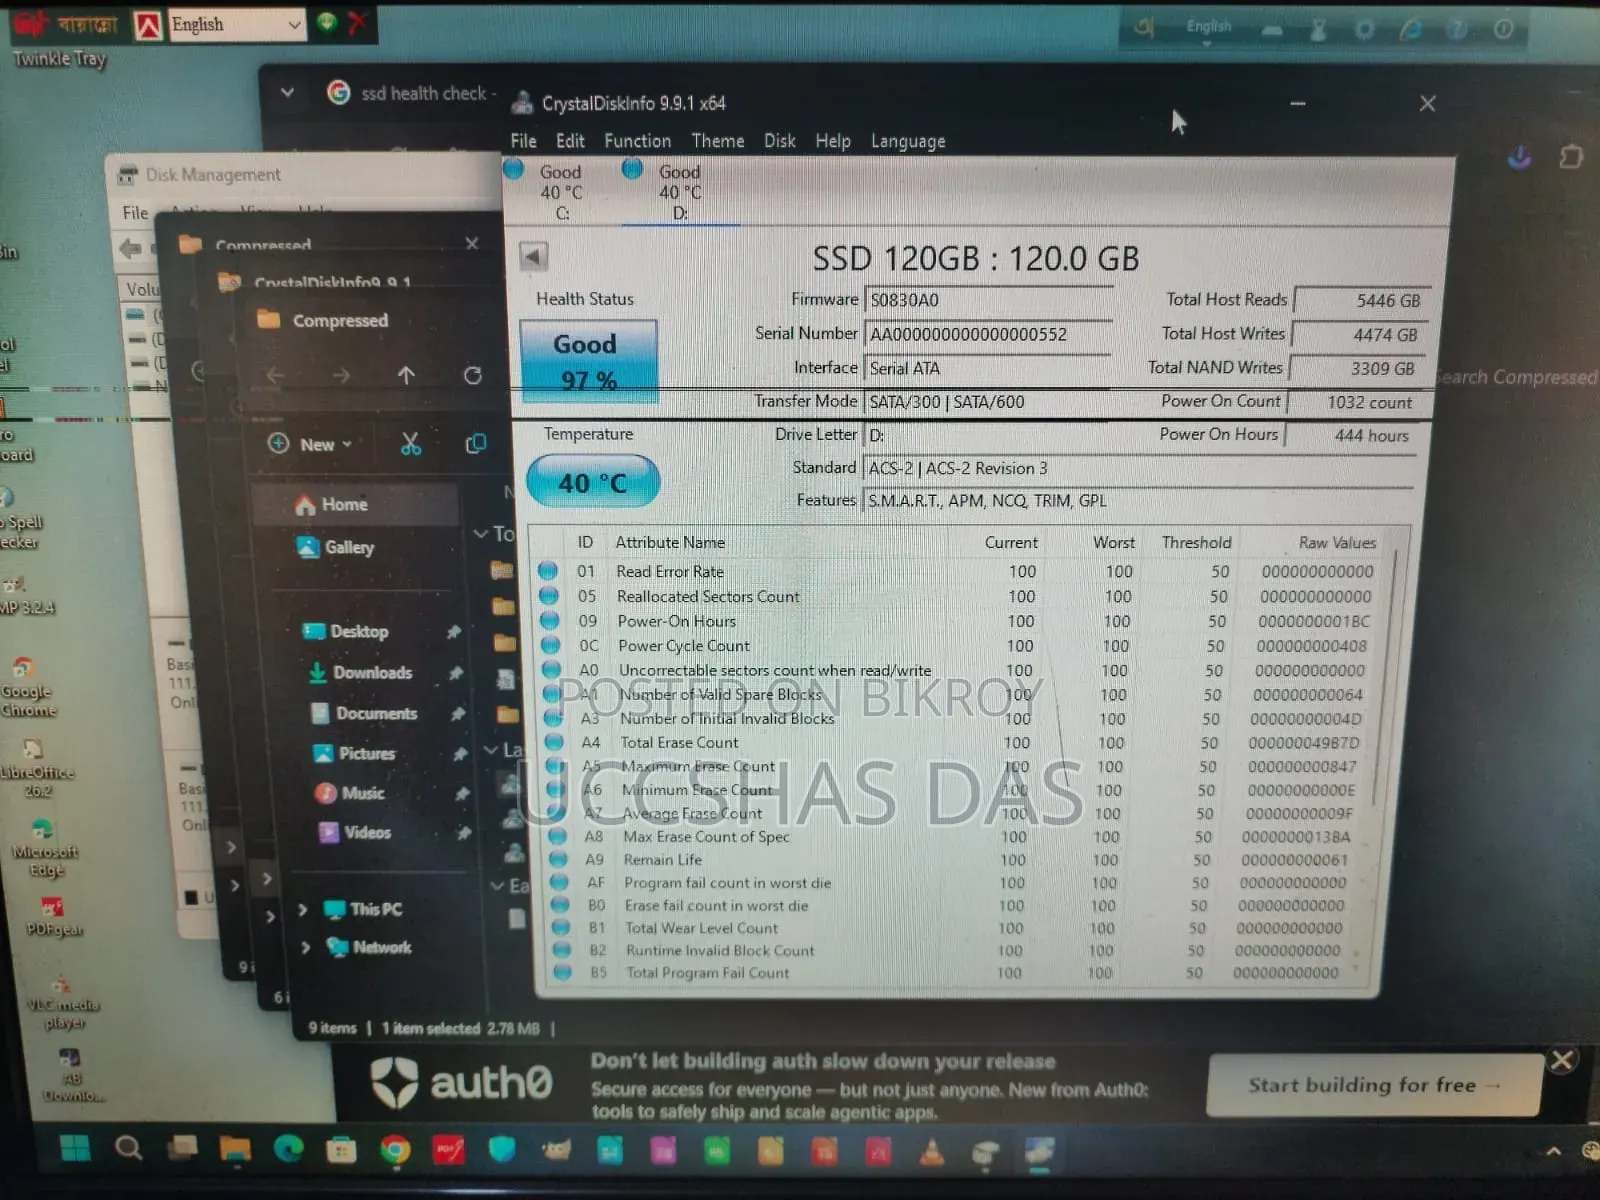
Task: Open the New dropdown in File Explorer
Action: click(311, 444)
